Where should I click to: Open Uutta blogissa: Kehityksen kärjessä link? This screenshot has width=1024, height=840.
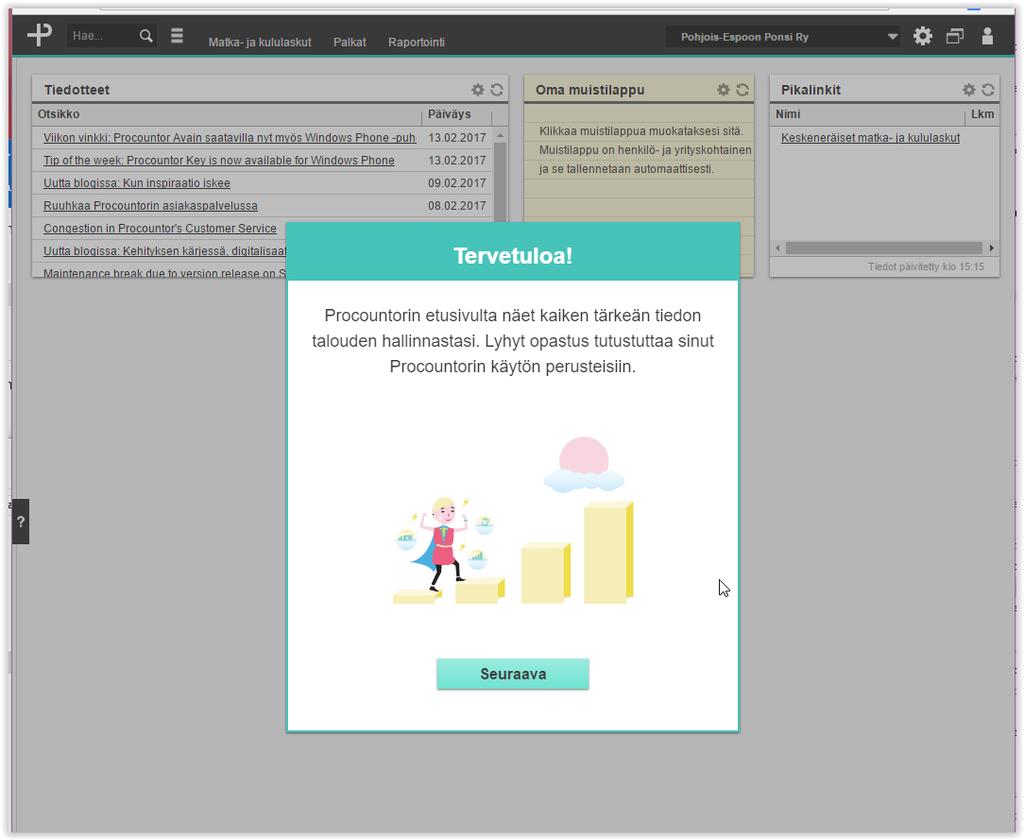point(165,251)
